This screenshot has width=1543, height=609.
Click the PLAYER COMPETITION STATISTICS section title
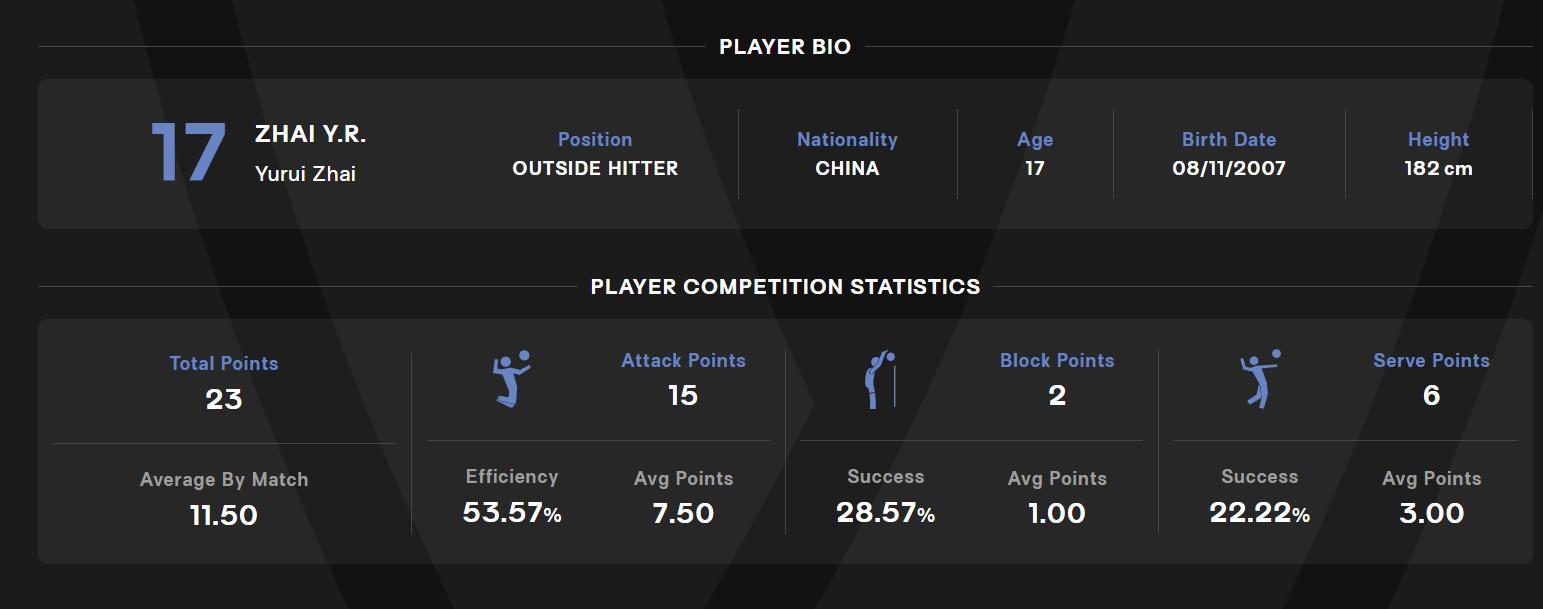coord(785,287)
